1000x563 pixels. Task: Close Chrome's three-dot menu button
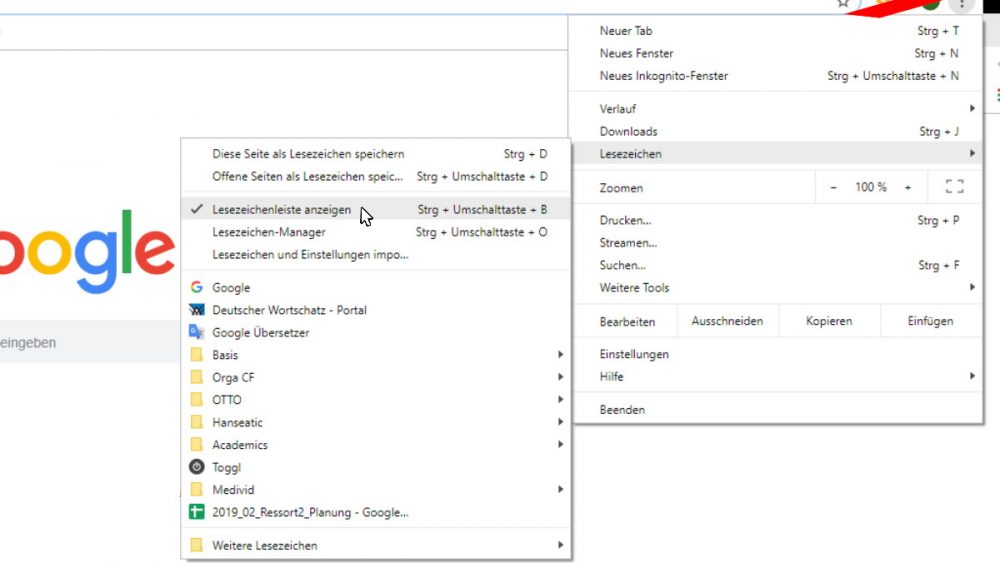(961, 4)
